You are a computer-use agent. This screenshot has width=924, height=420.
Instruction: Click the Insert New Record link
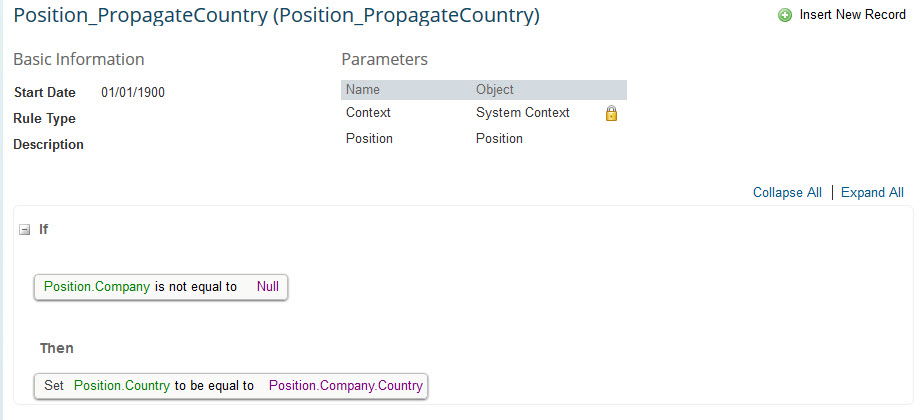pyautogui.click(x=852, y=15)
